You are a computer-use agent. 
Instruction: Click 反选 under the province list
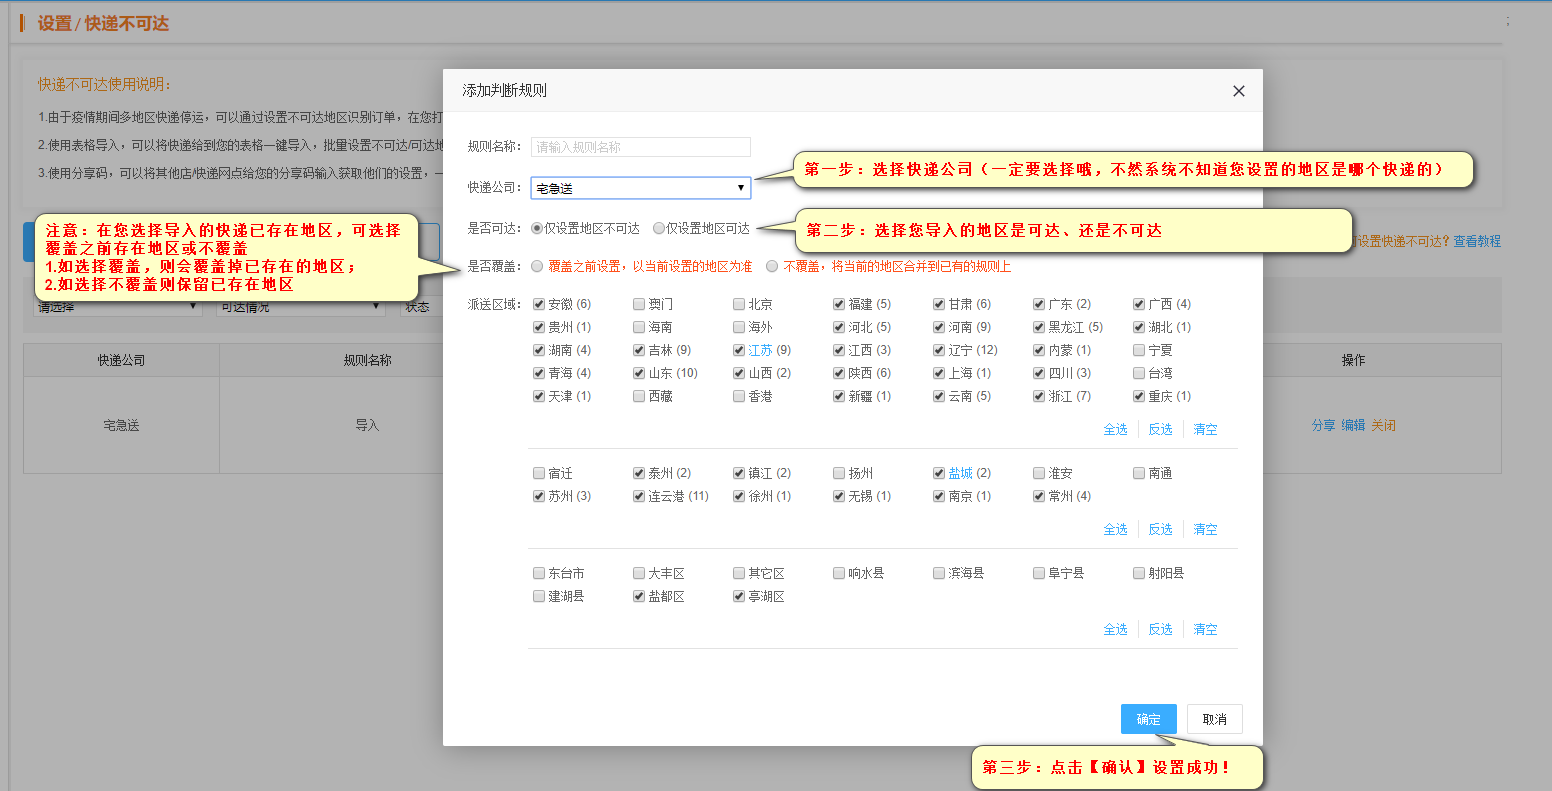click(x=1160, y=429)
